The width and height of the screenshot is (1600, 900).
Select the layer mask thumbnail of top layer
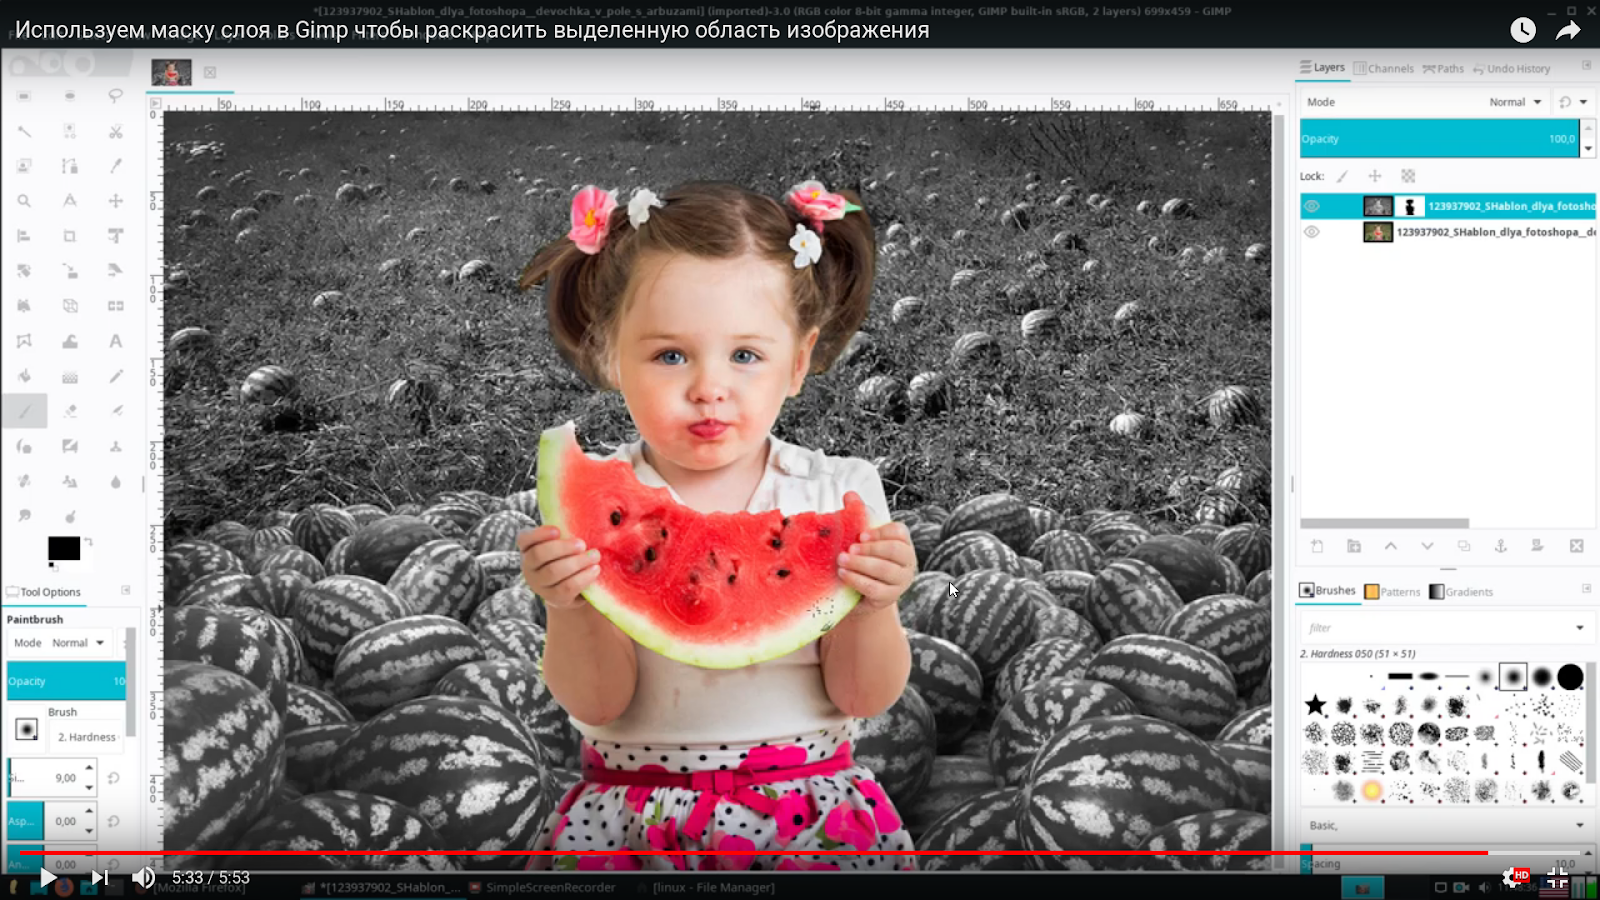click(1409, 206)
